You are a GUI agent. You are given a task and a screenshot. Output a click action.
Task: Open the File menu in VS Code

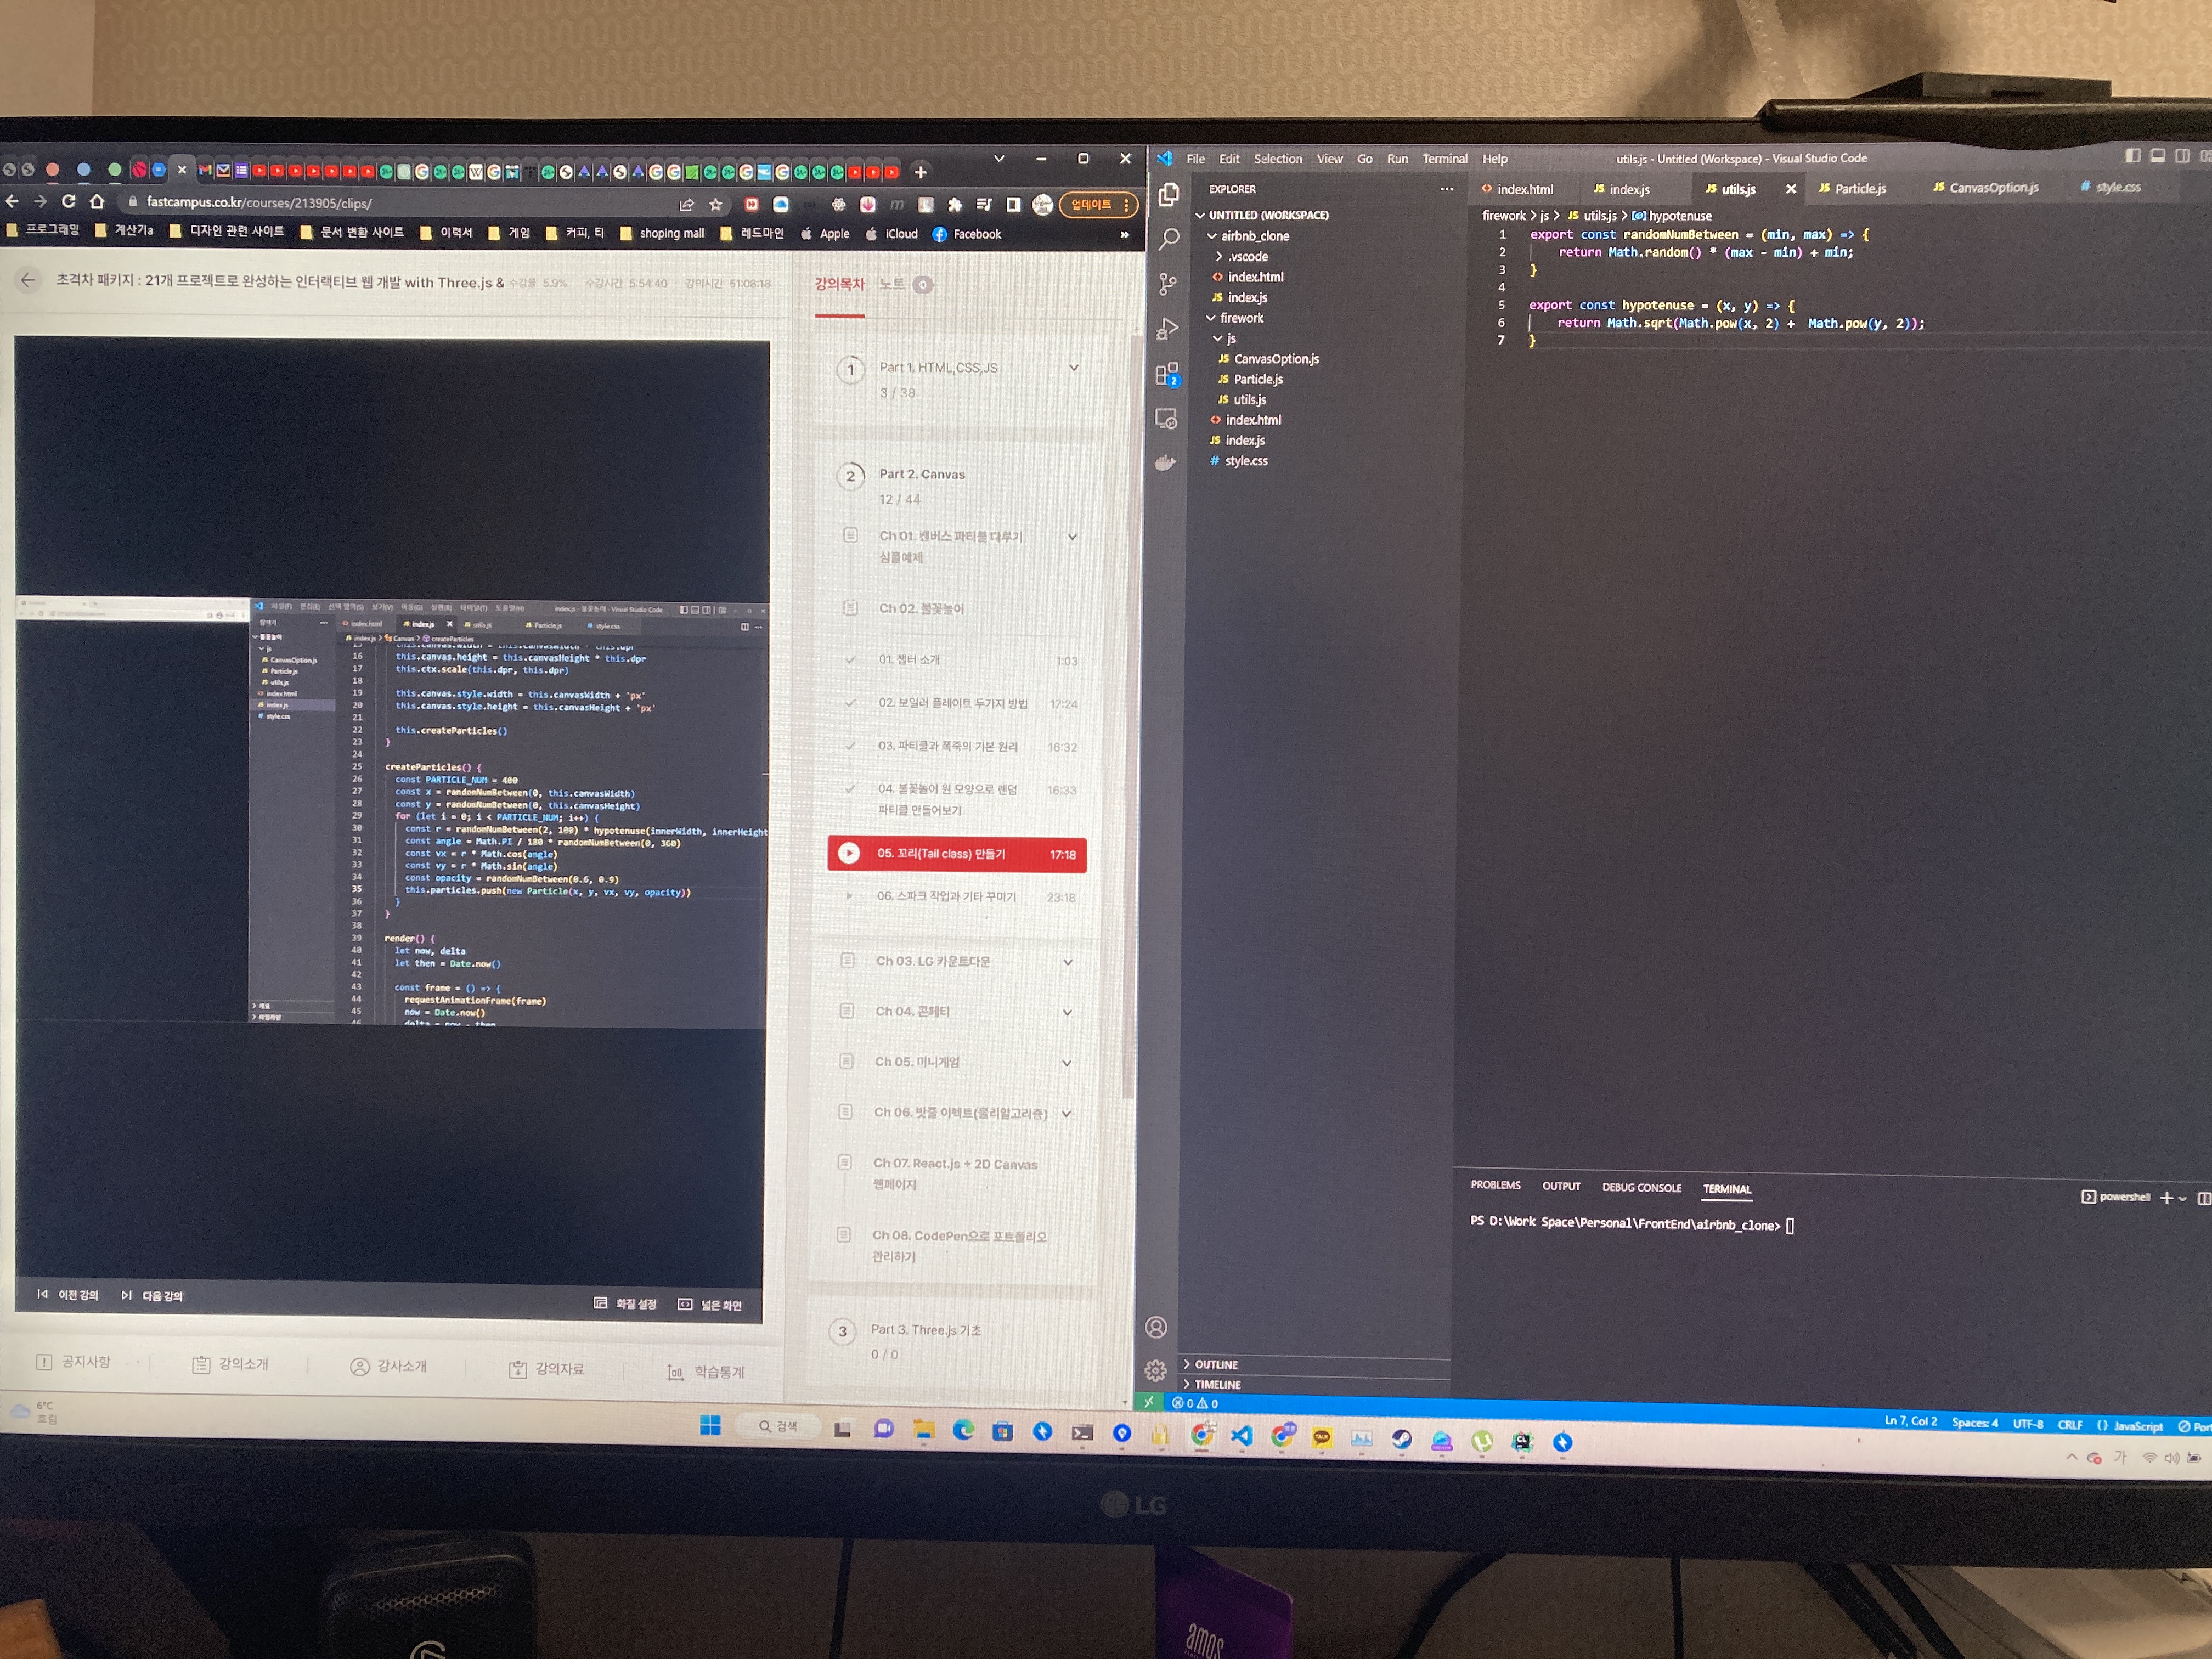click(1196, 159)
